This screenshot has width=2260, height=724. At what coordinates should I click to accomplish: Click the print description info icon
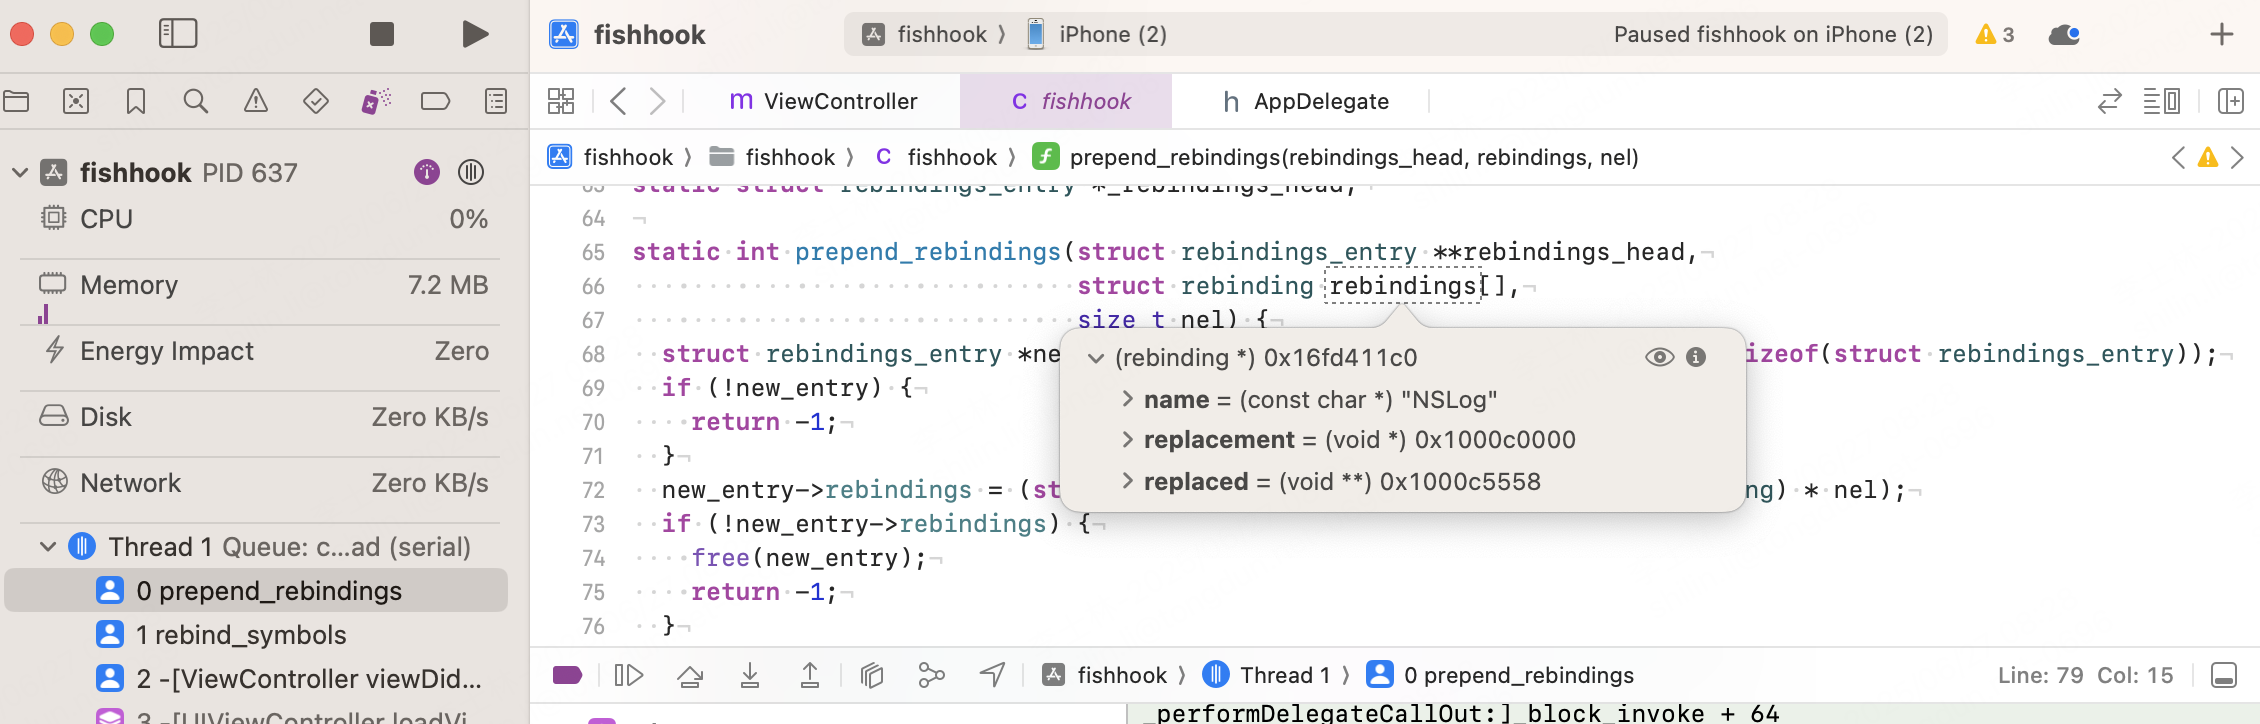pos(1696,357)
